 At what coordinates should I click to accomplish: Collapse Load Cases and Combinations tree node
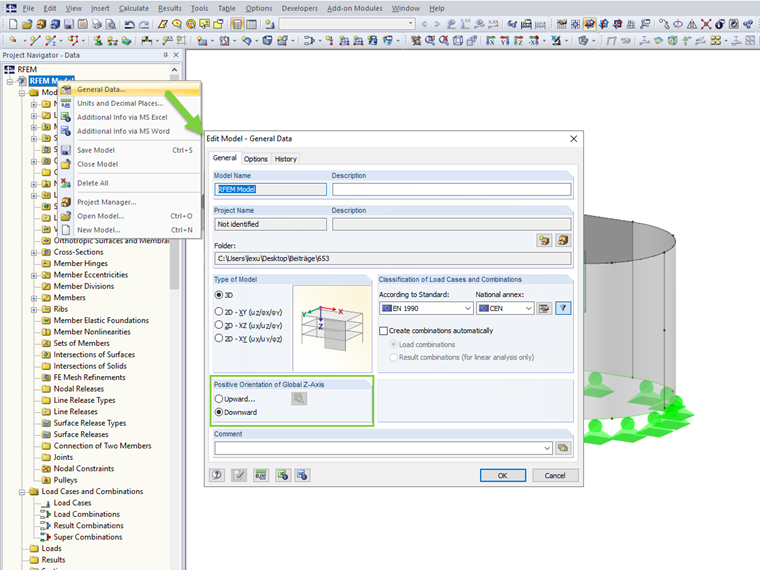(22, 491)
